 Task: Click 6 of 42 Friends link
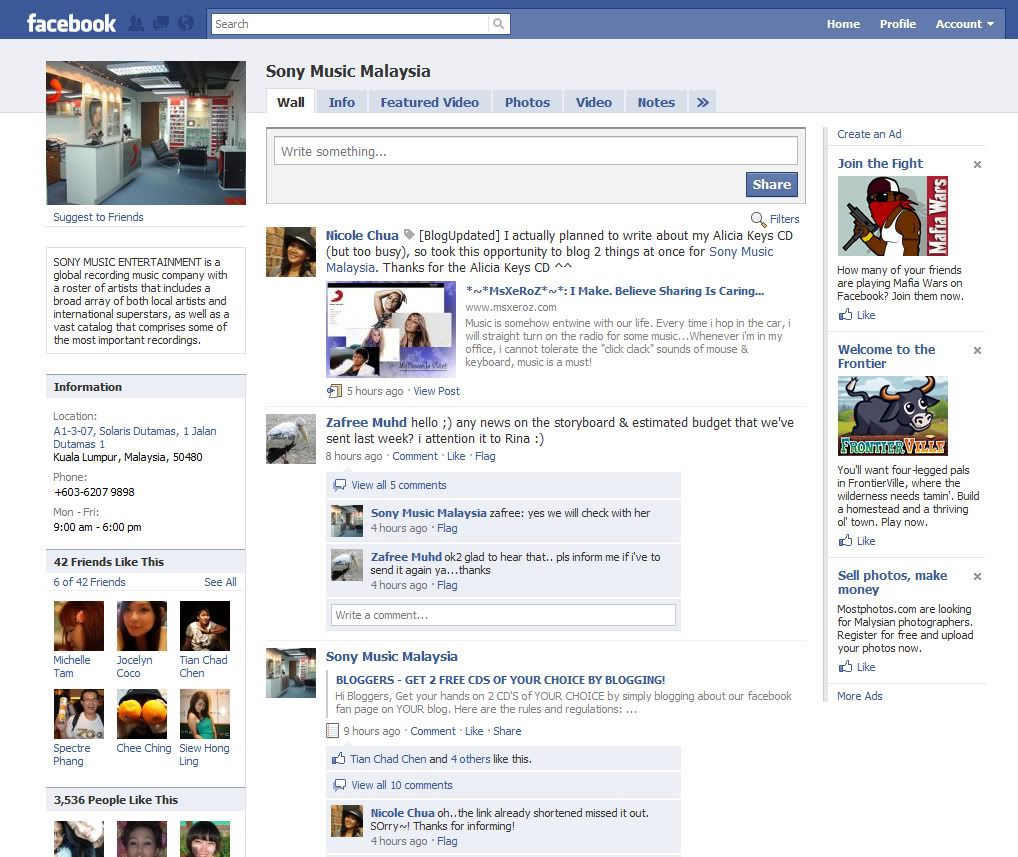point(89,582)
